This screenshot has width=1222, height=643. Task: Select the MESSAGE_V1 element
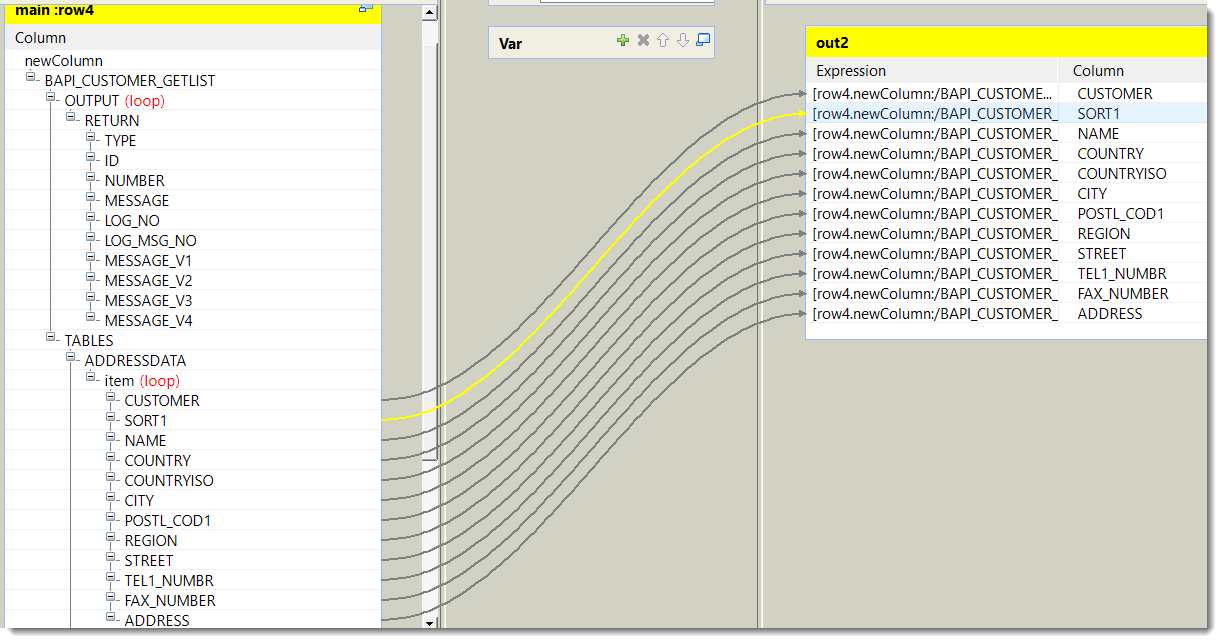click(x=148, y=260)
